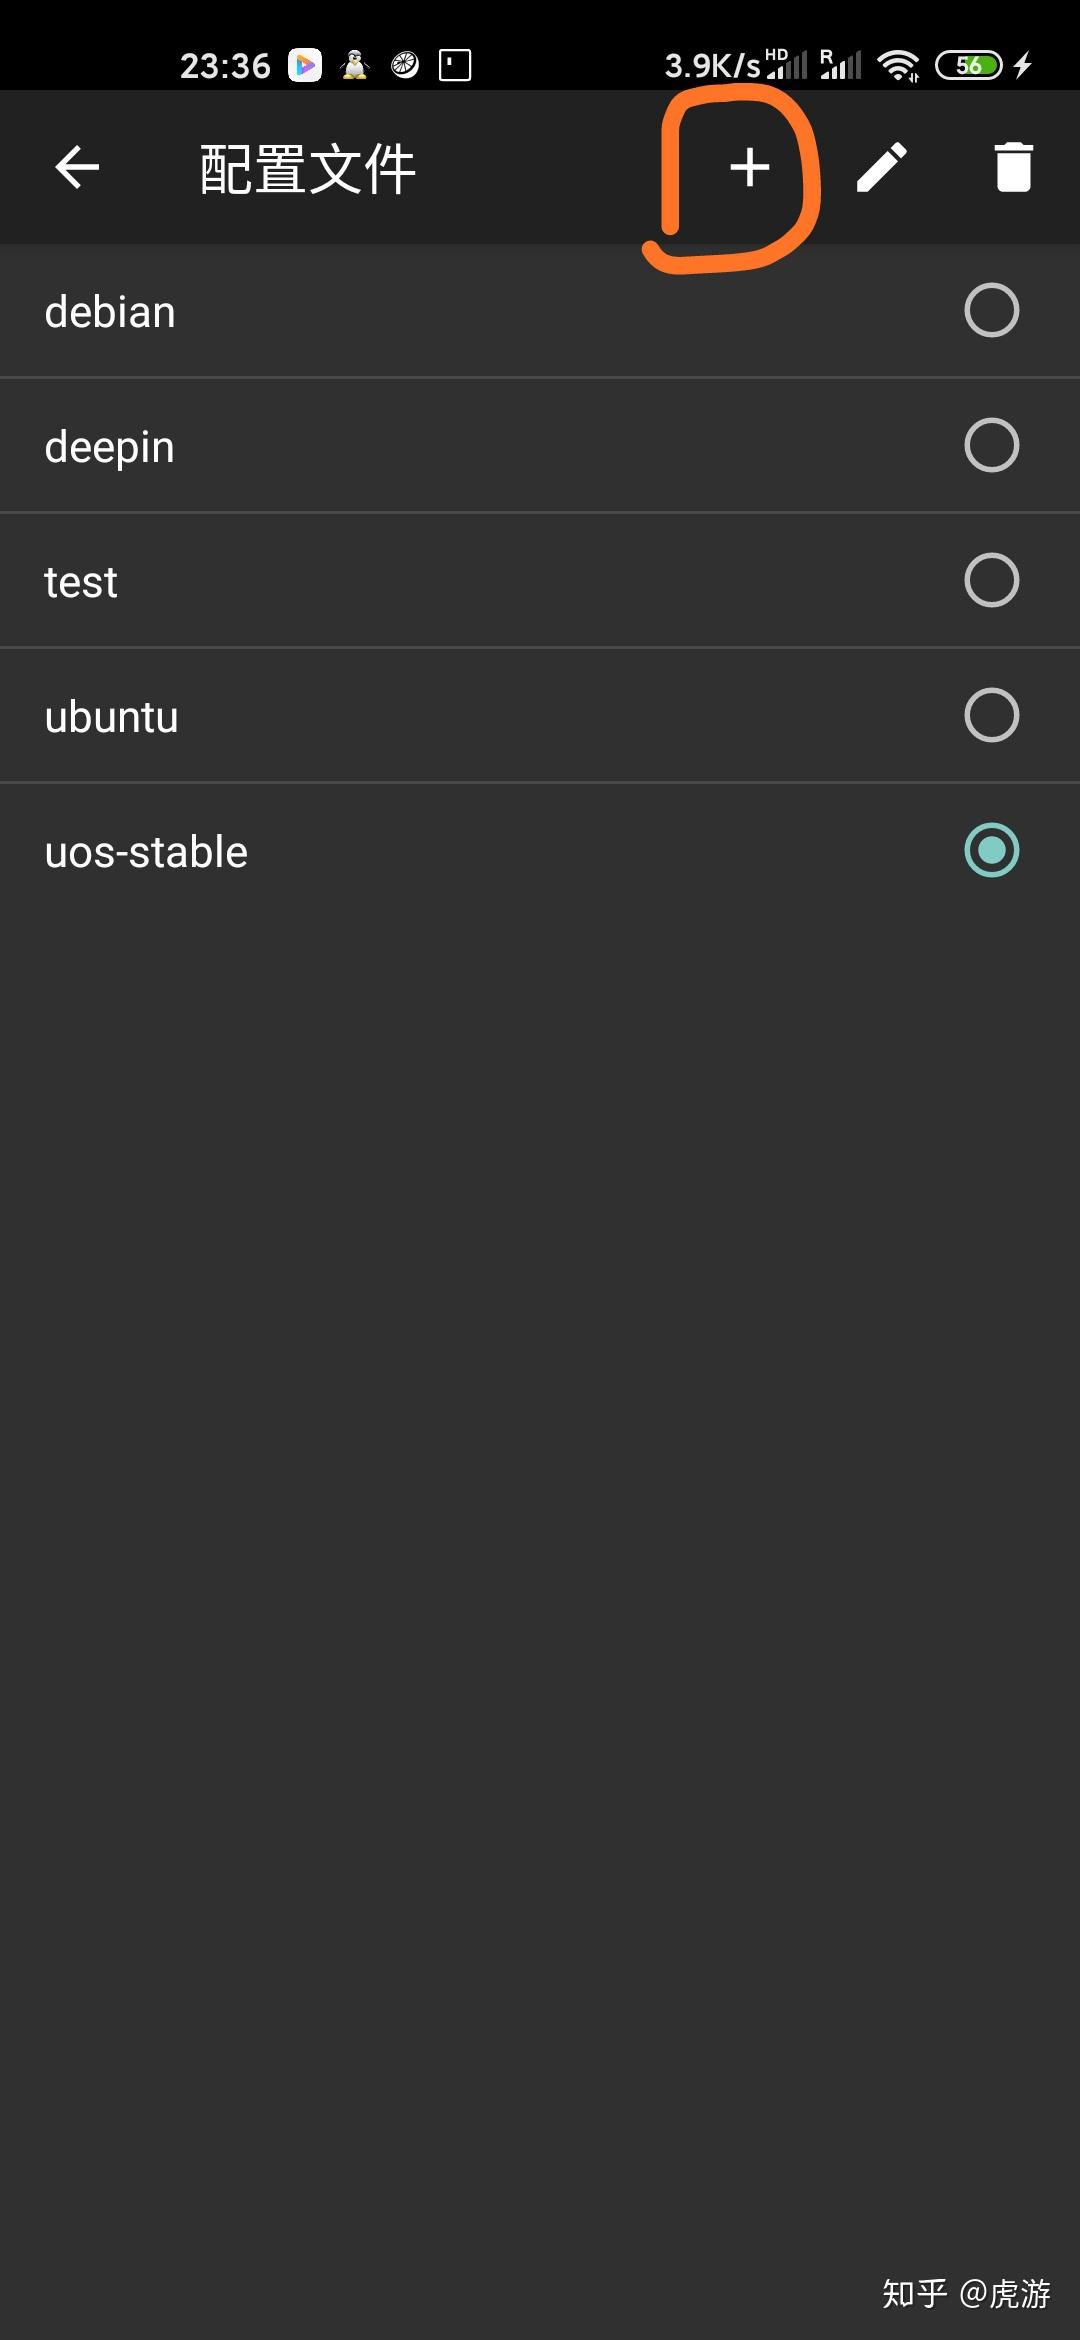The width and height of the screenshot is (1080, 2340).
Task: Open the test profile entry
Action: [x=82, y=580]
